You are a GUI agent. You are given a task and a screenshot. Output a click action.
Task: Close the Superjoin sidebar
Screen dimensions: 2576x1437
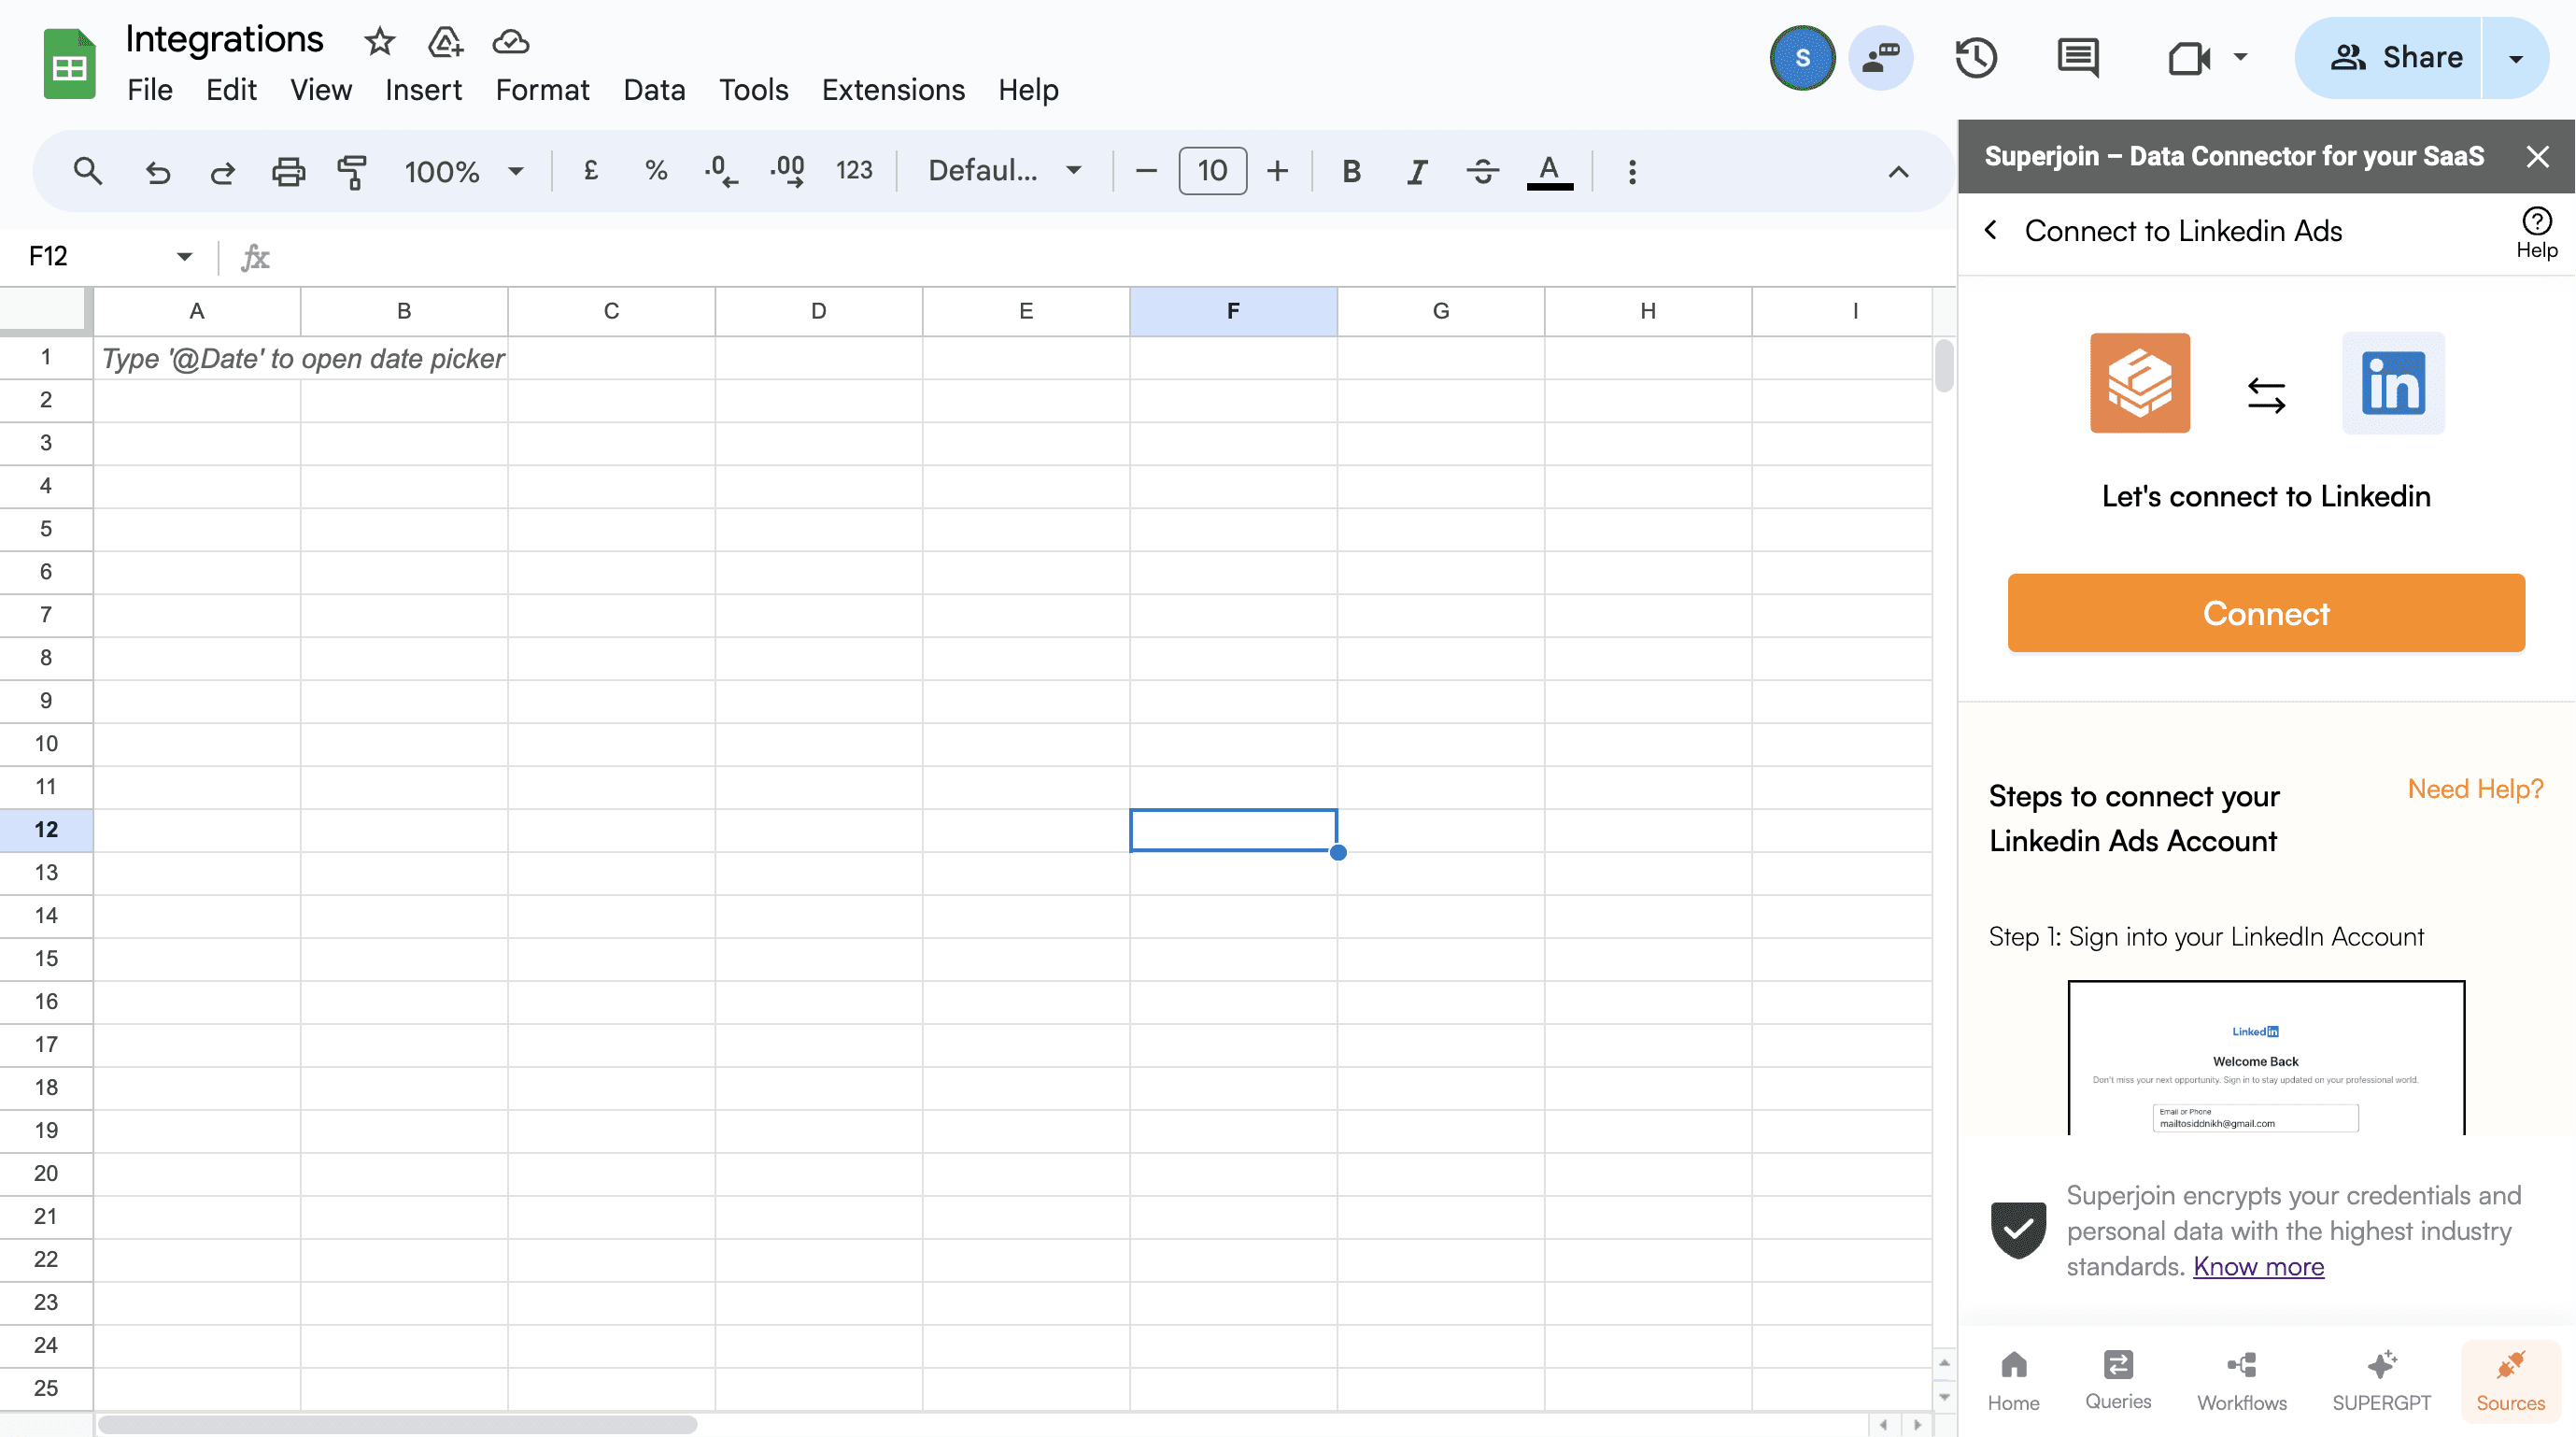2537,156
